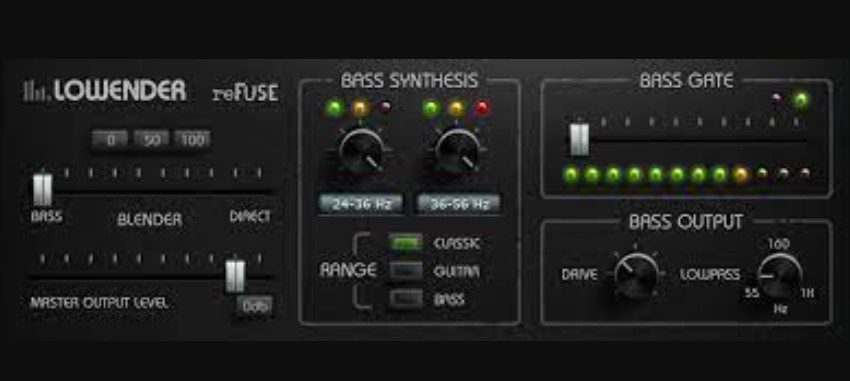
Task: Click the DRIVE label
Action: (579, 275)
